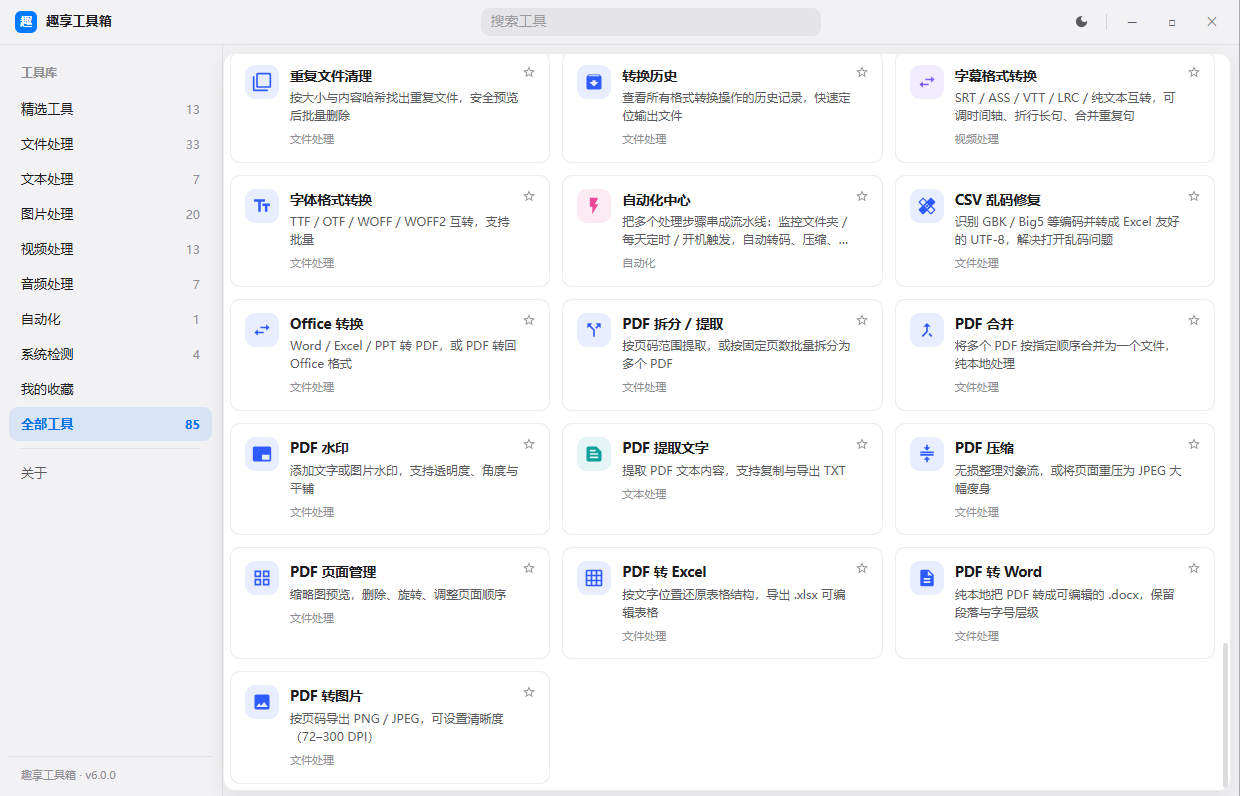Click the PDF 压缩 compress icon
The width and height of the screenshot is (1240, 796).
(927, 454)
